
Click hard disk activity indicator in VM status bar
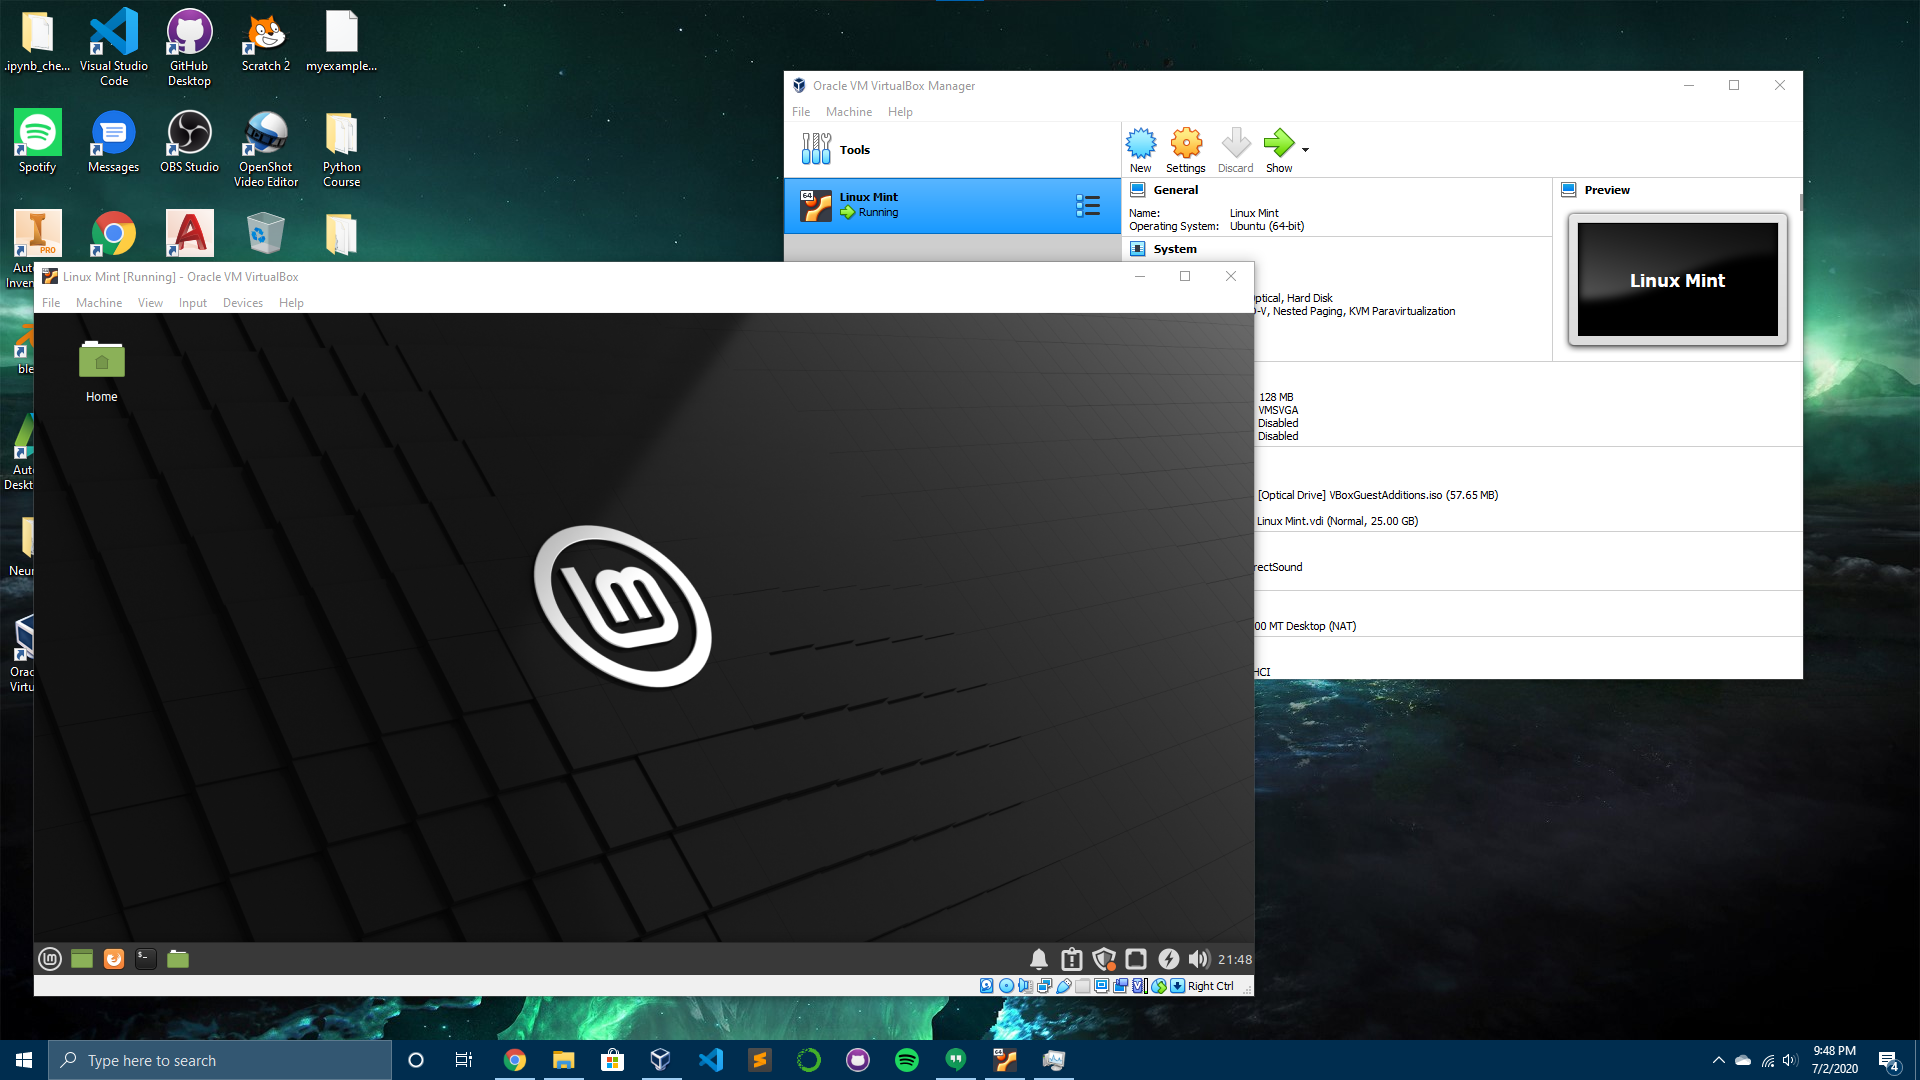tap(987, 986)
